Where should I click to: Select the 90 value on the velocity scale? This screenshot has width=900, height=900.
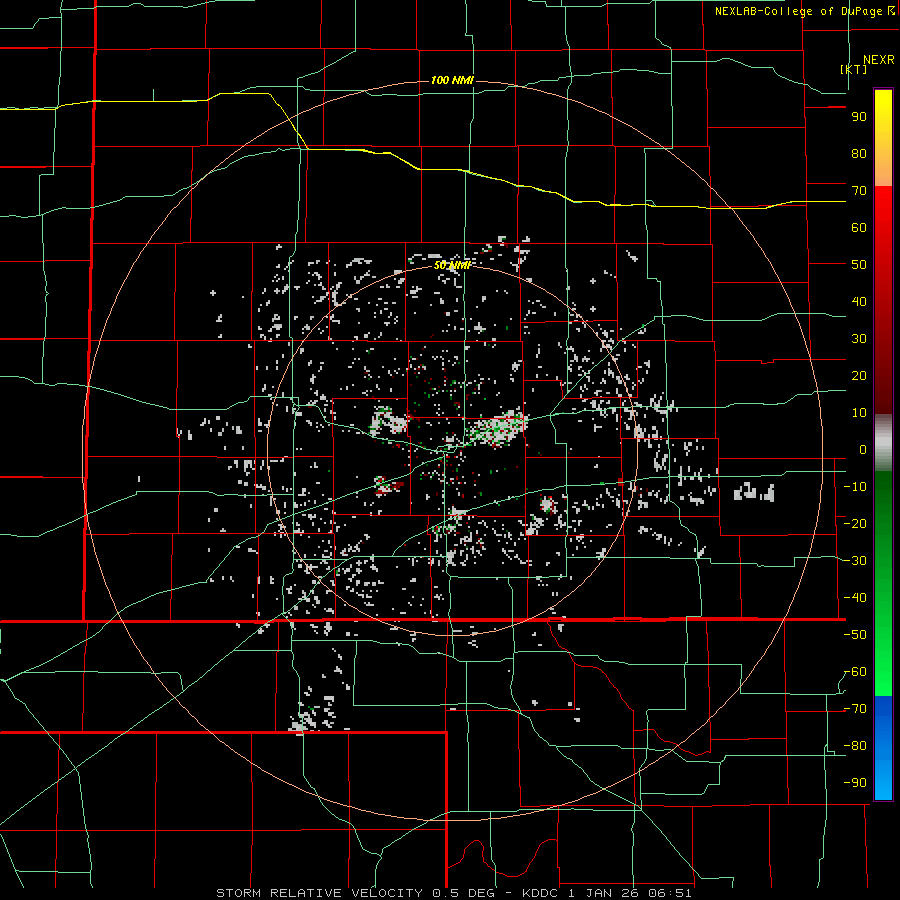pyautogui.click(x=859, y=117)
